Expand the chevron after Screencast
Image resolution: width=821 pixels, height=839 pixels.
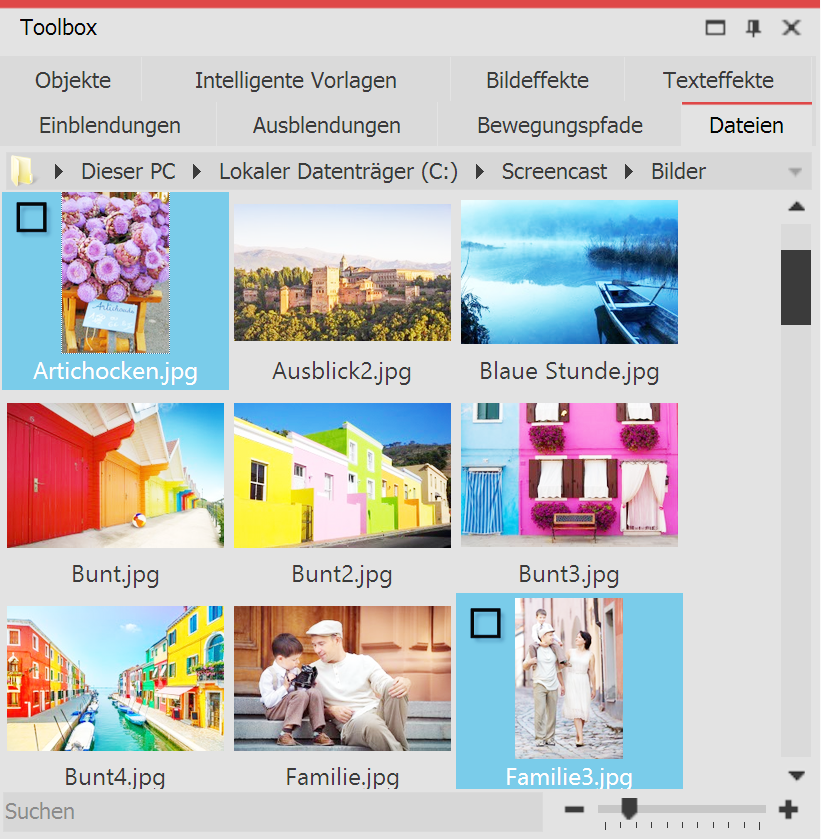(x=629, y=171)
